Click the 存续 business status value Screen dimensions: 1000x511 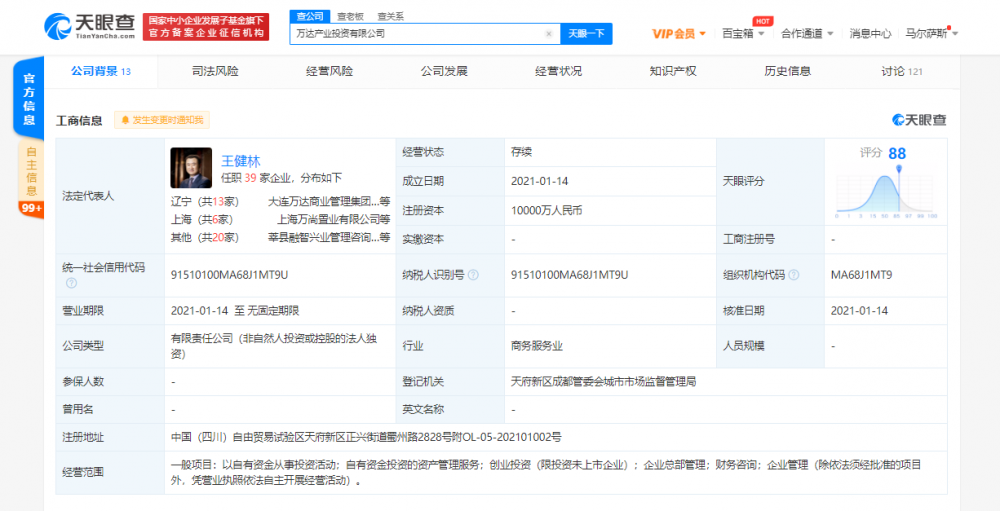click(521, 152)
